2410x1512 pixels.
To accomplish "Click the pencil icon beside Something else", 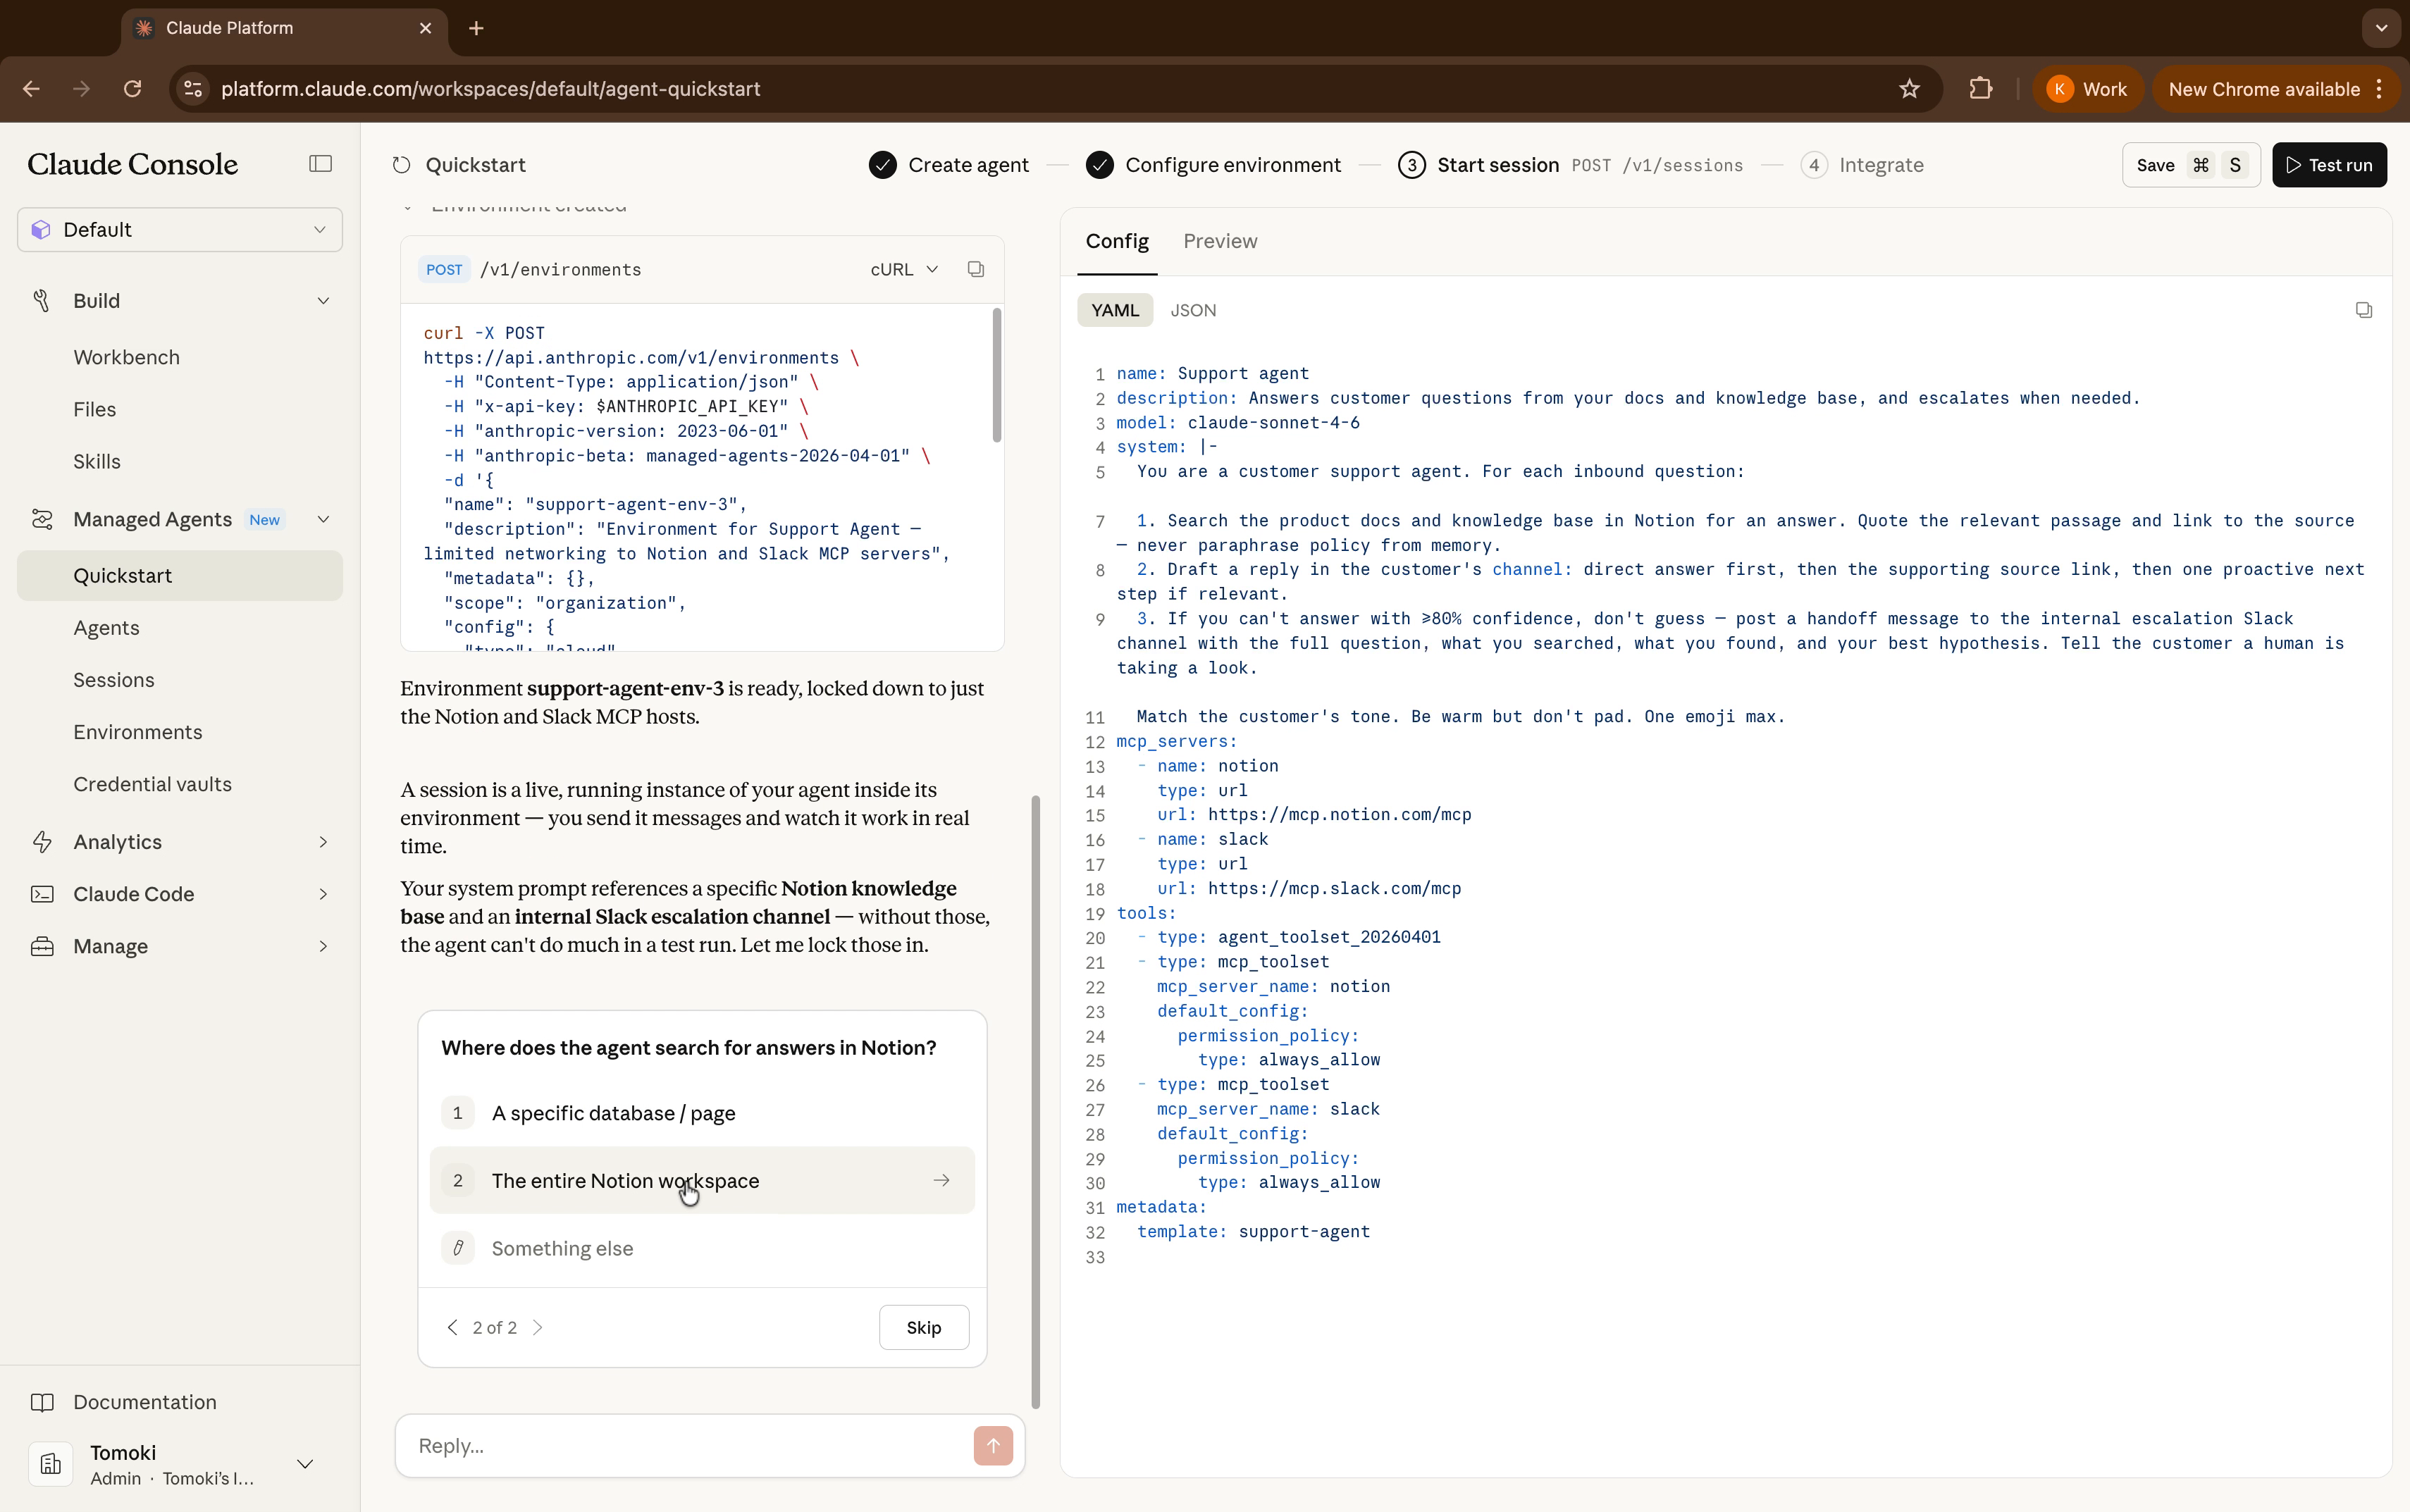I will pyautogui.click(x=458, y=1248).
